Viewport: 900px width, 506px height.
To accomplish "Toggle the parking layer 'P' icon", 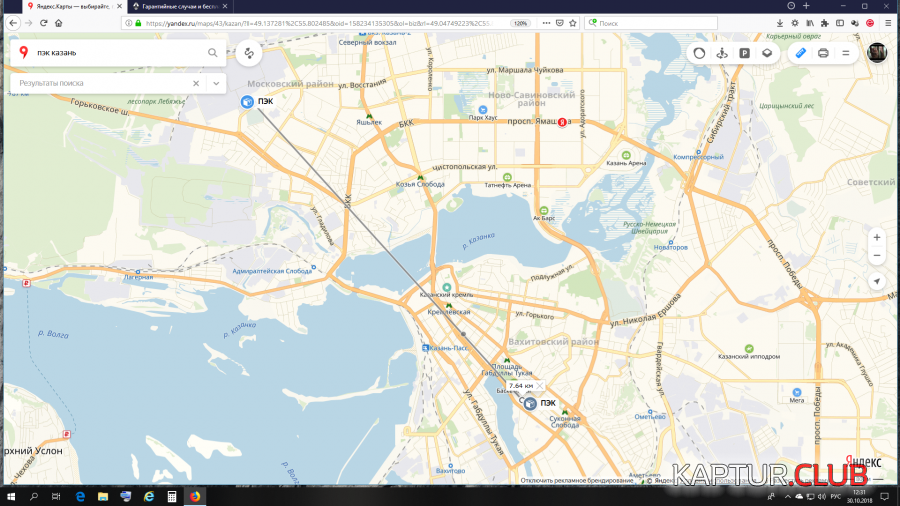I will pyautogui.click(x=744, y=53).
